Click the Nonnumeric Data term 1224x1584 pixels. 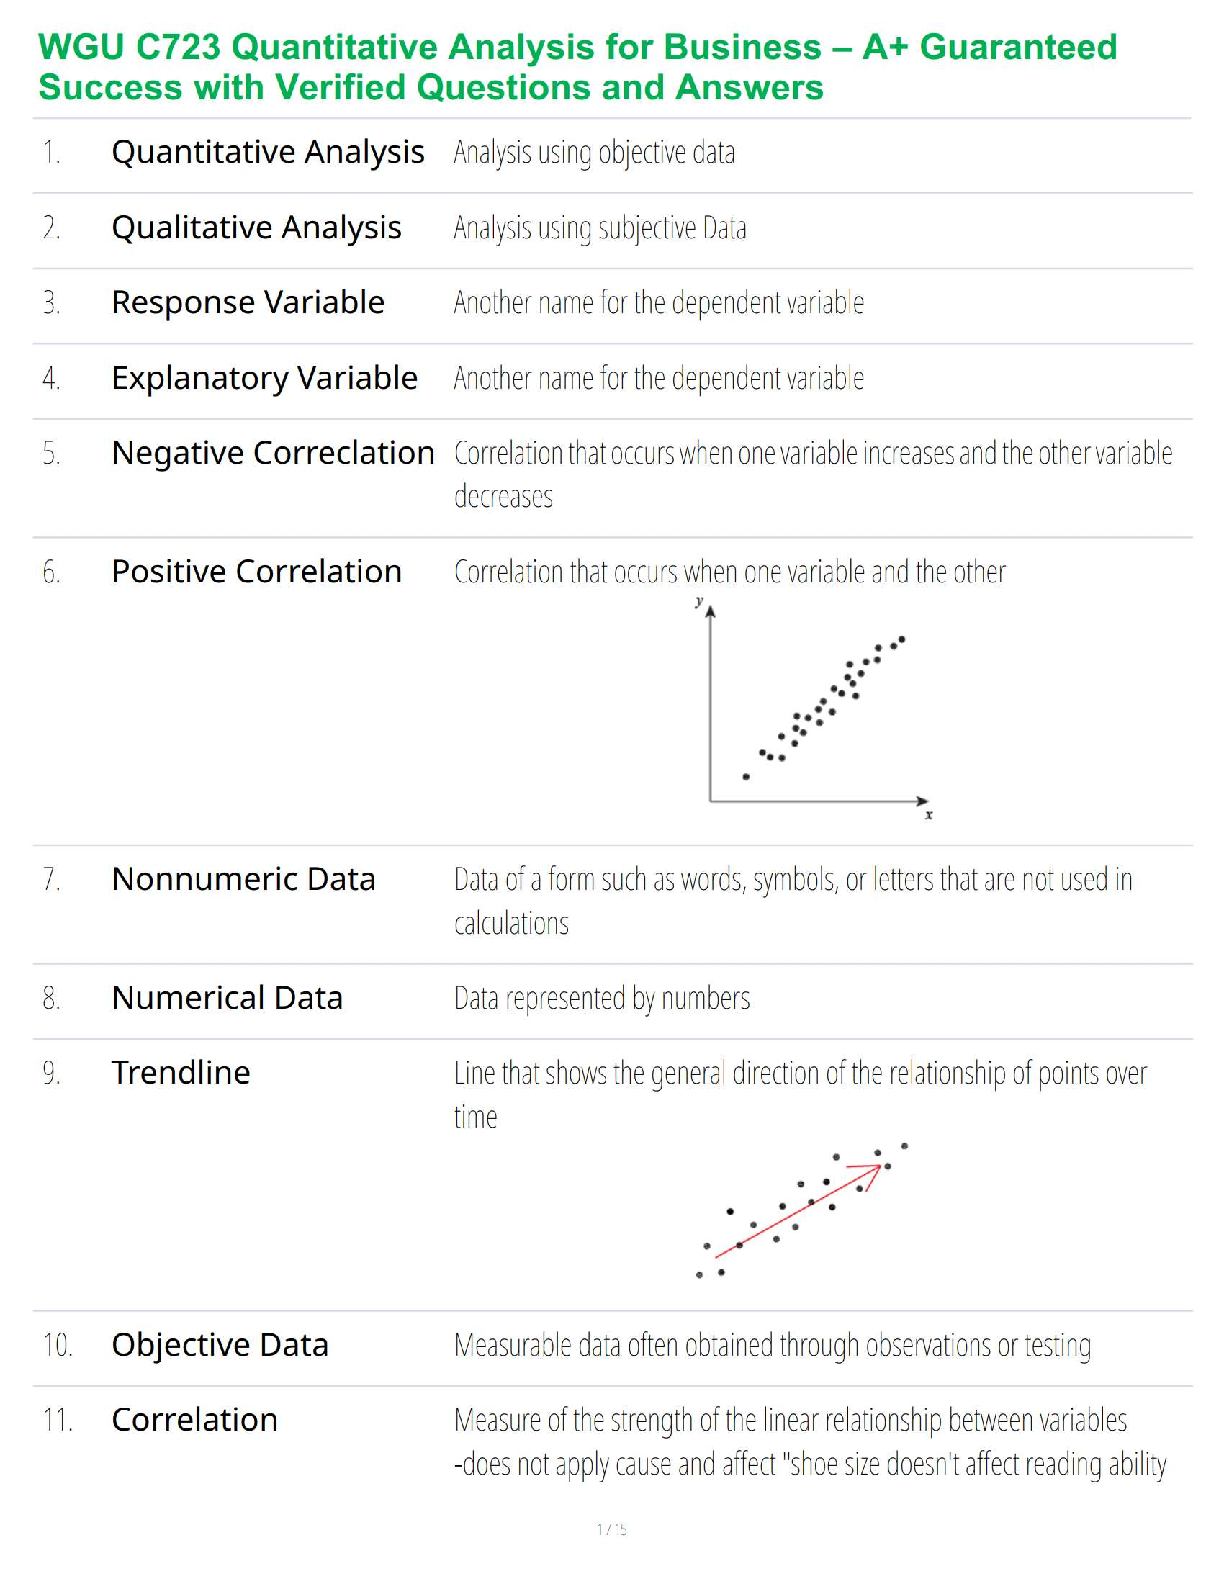[243, 879]
